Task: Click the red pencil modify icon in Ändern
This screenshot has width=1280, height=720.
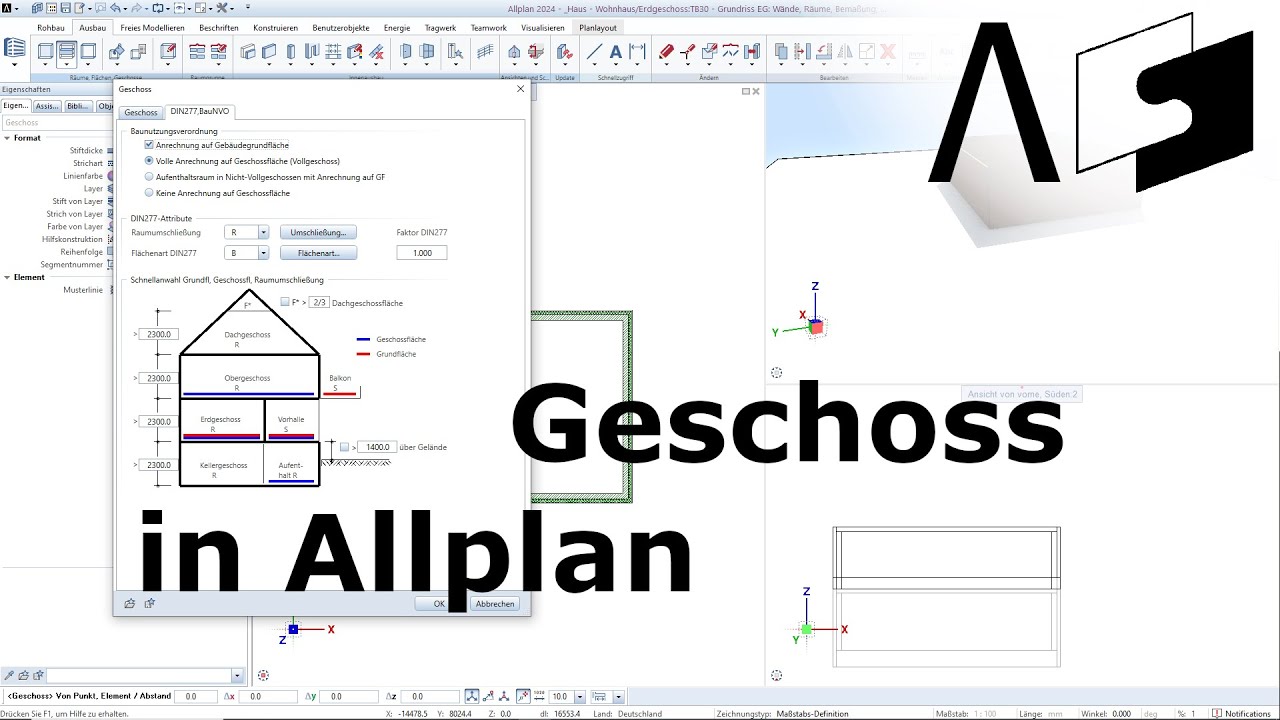Action: pos(667,51)
